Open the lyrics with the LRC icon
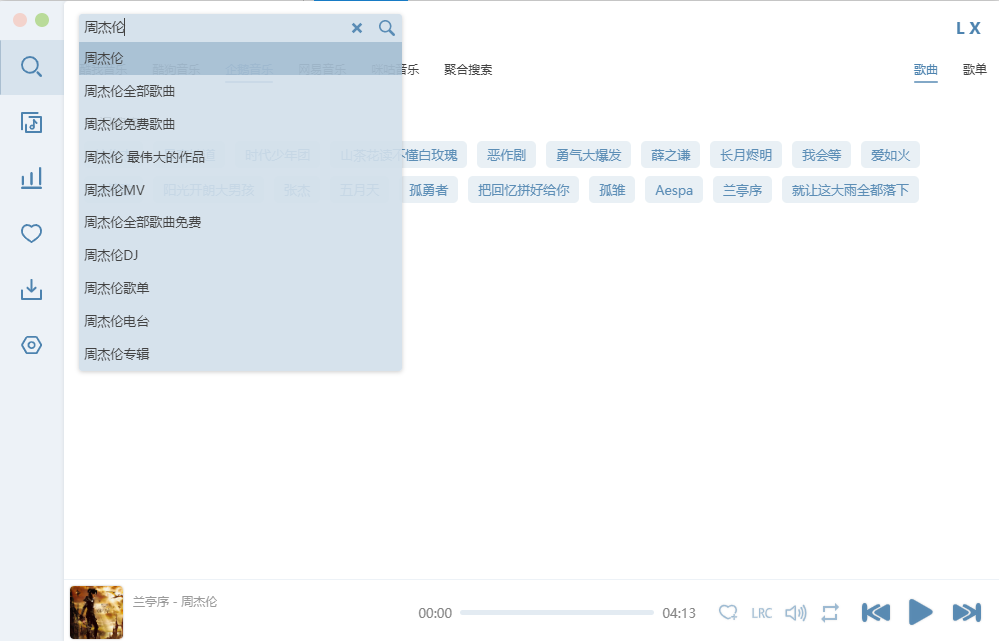The width and height of the screenshot is (999, 641). 761,612
